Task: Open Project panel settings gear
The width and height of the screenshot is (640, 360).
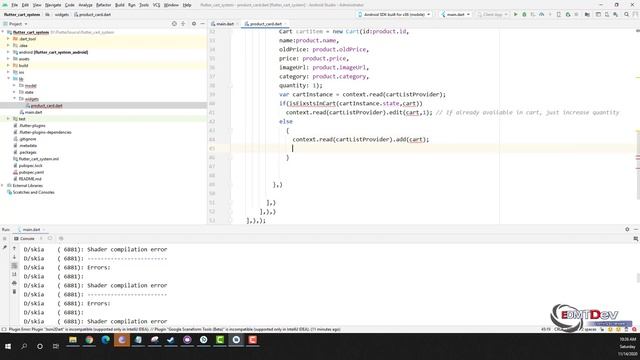Action: (194, 24)
